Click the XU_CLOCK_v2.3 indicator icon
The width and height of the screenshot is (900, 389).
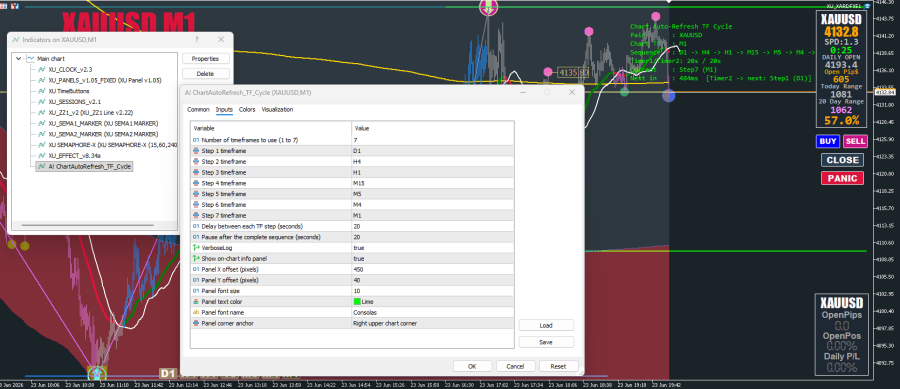41,69
